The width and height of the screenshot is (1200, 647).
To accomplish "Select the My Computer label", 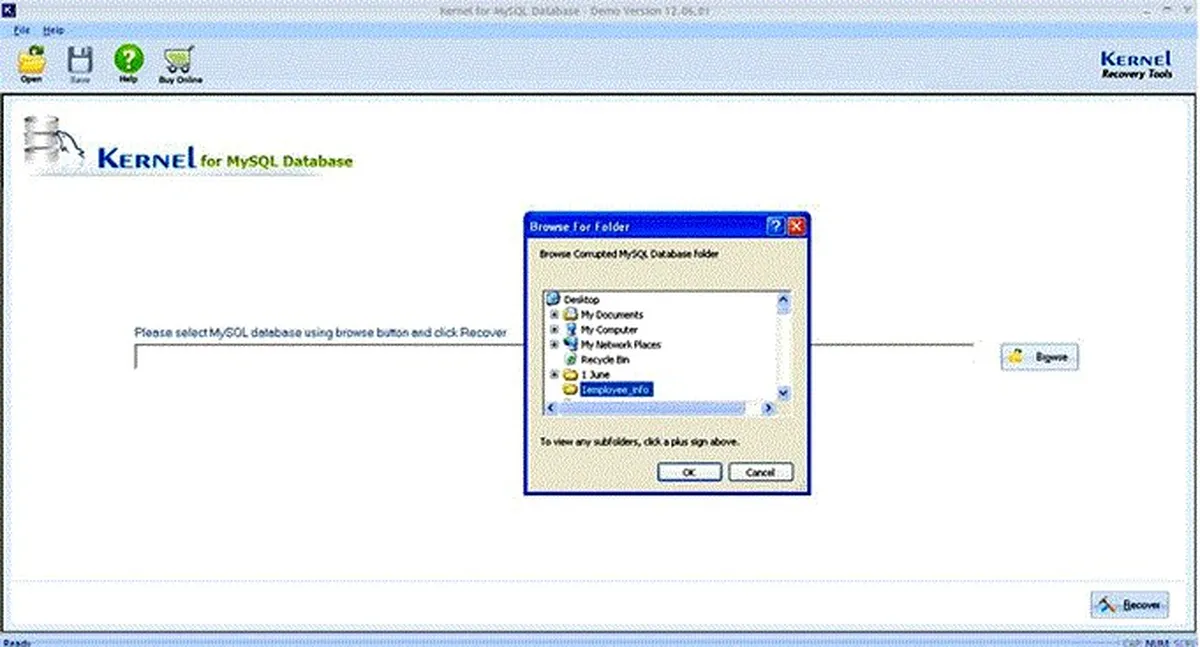I will [609, 329].
